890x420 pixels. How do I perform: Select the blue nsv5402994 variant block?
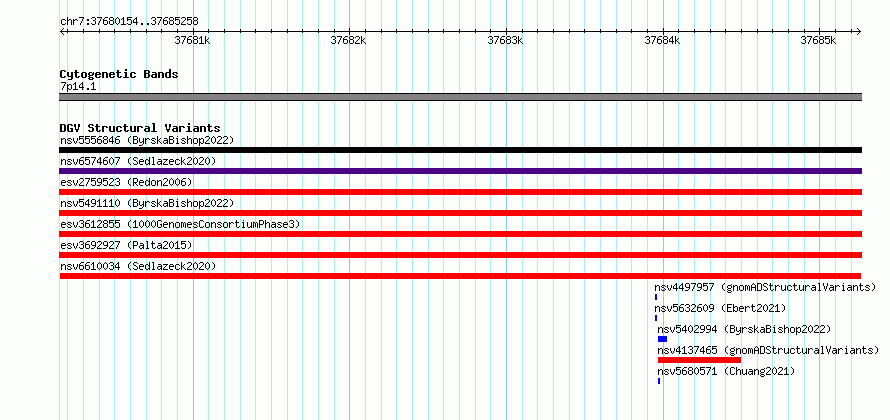(662, 339)
